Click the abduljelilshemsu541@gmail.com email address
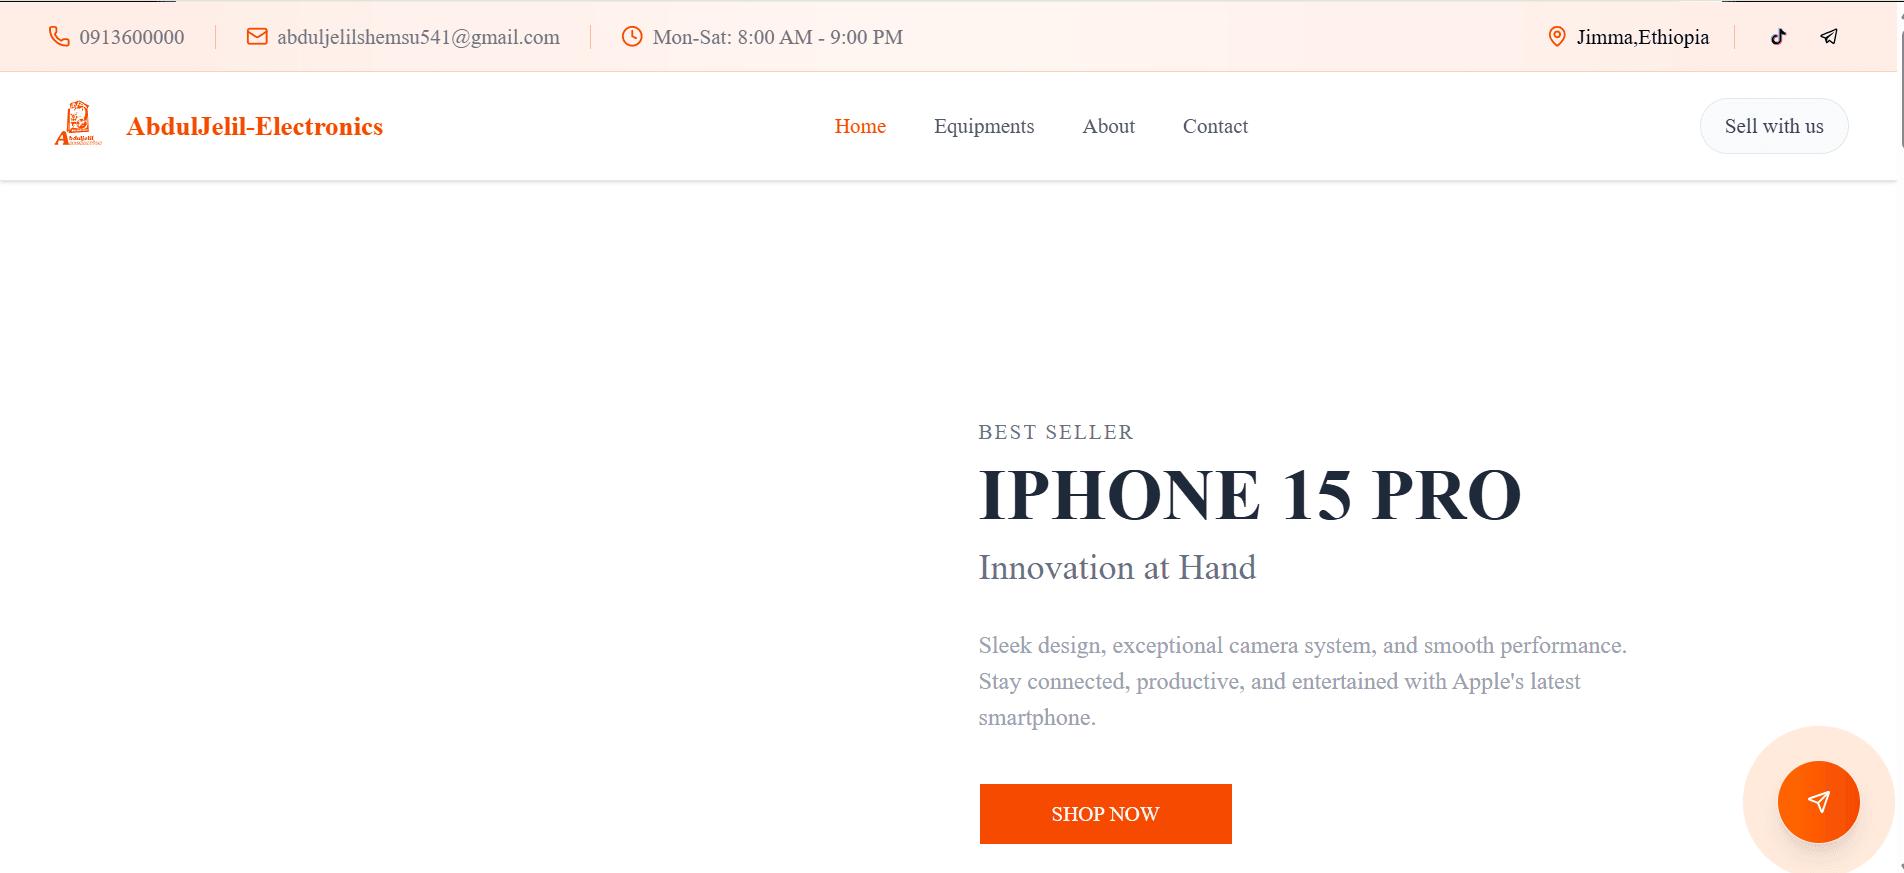 pos(418,37)
